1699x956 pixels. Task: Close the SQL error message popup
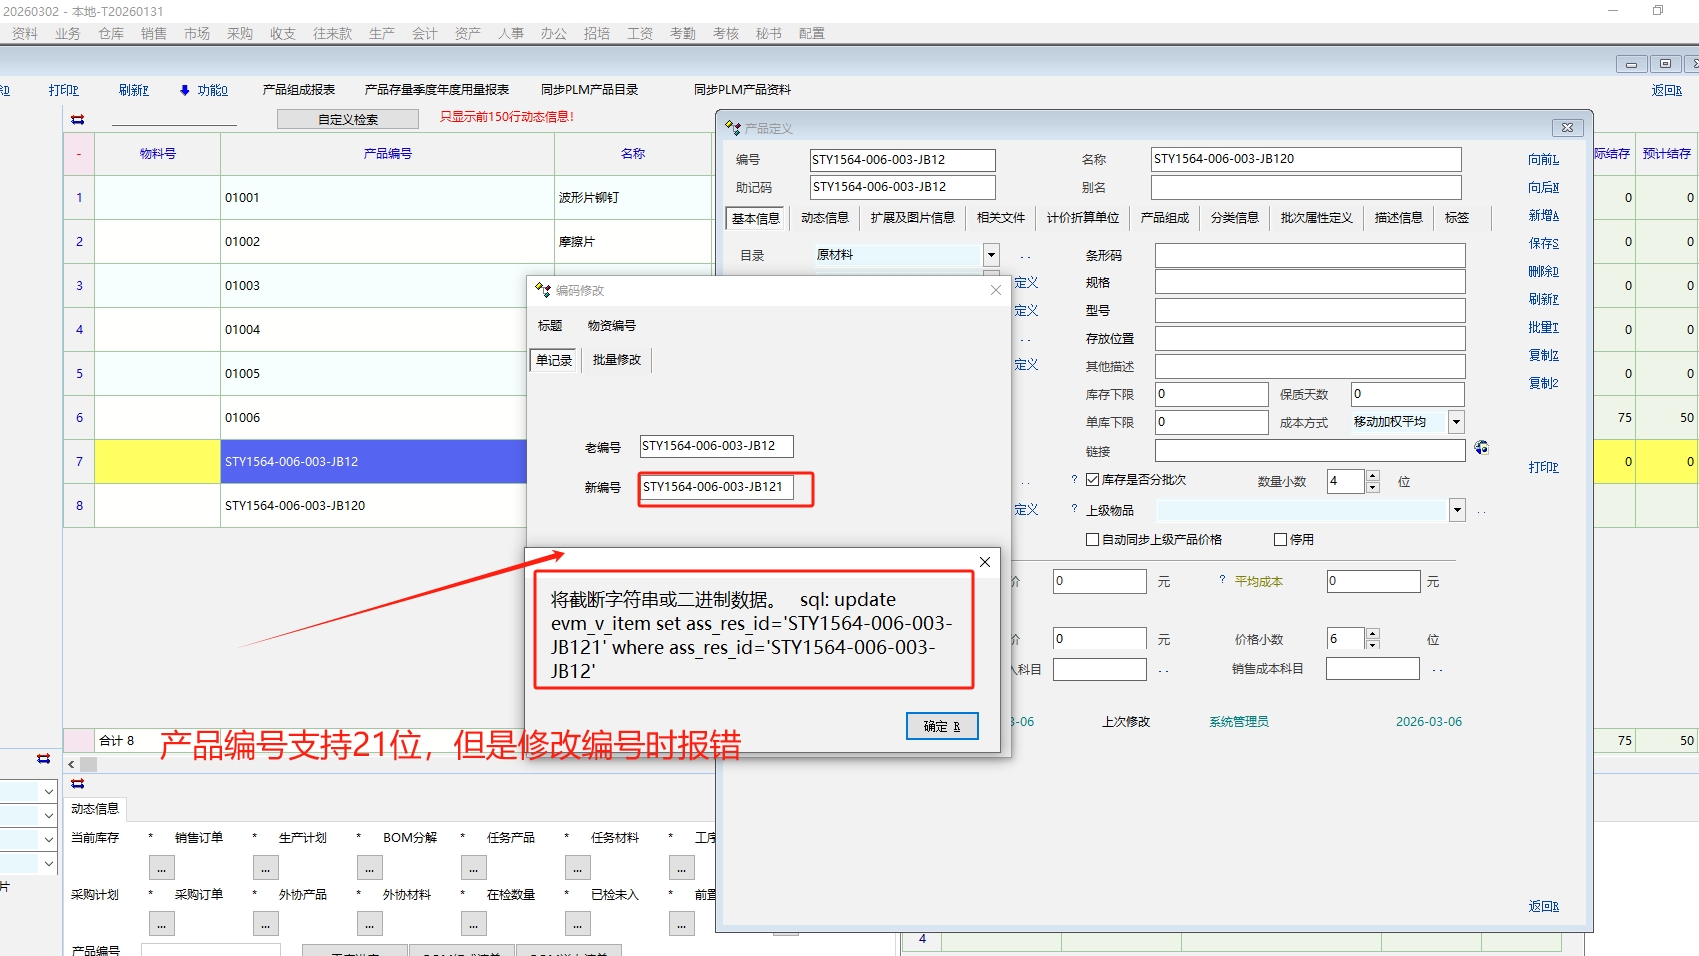(x=984, y=562)
